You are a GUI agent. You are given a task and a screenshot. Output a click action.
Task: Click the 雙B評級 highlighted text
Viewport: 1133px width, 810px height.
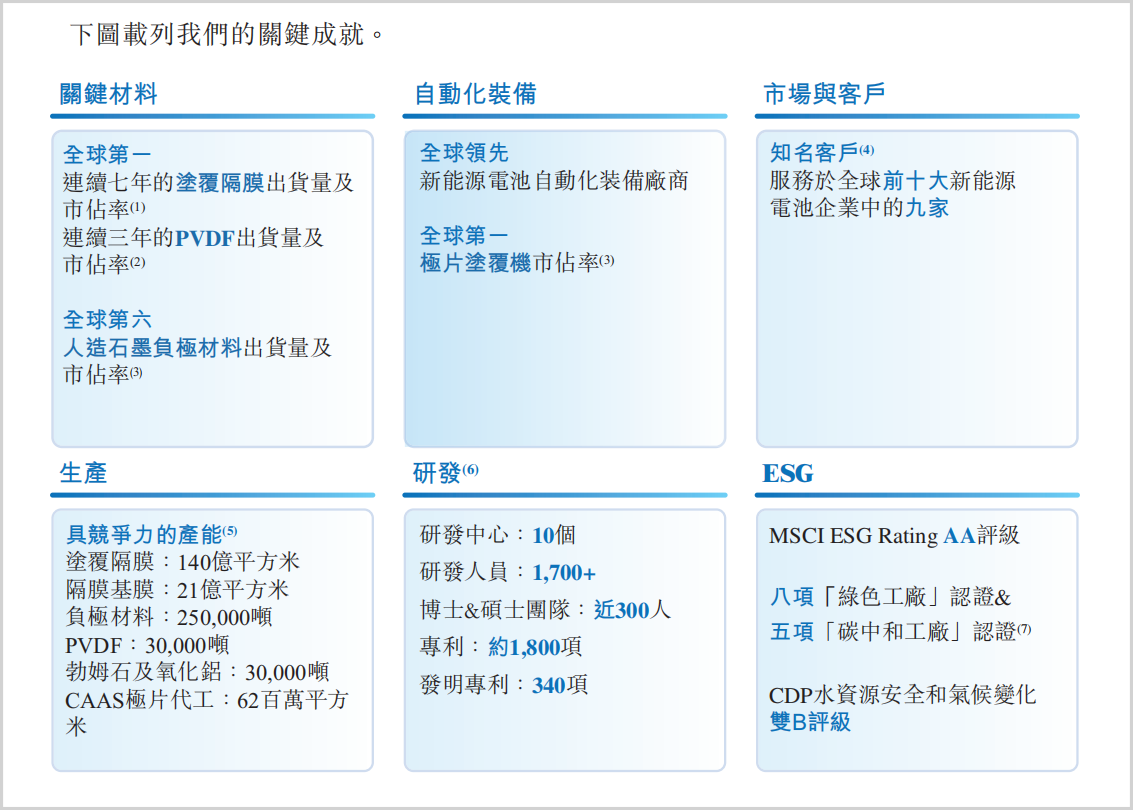810,722
